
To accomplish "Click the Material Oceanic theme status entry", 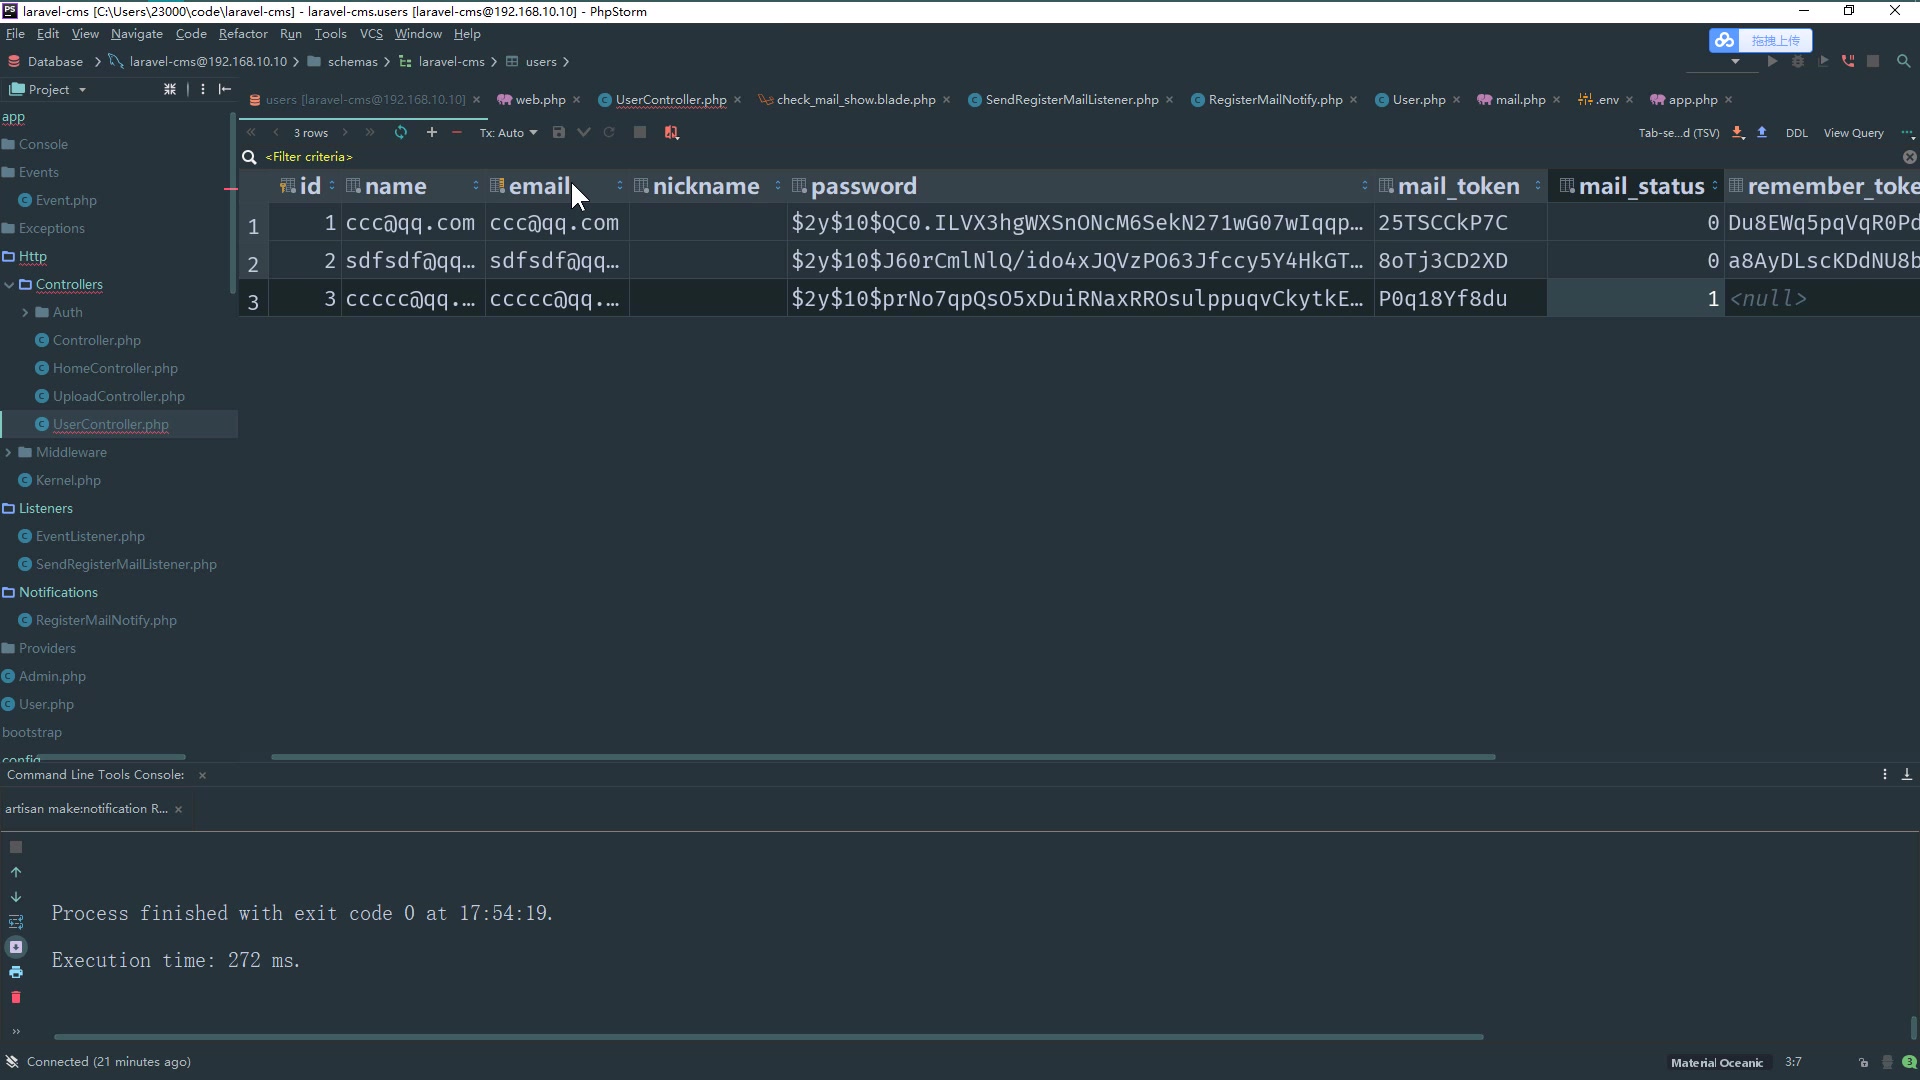I will [1716, 1063].
